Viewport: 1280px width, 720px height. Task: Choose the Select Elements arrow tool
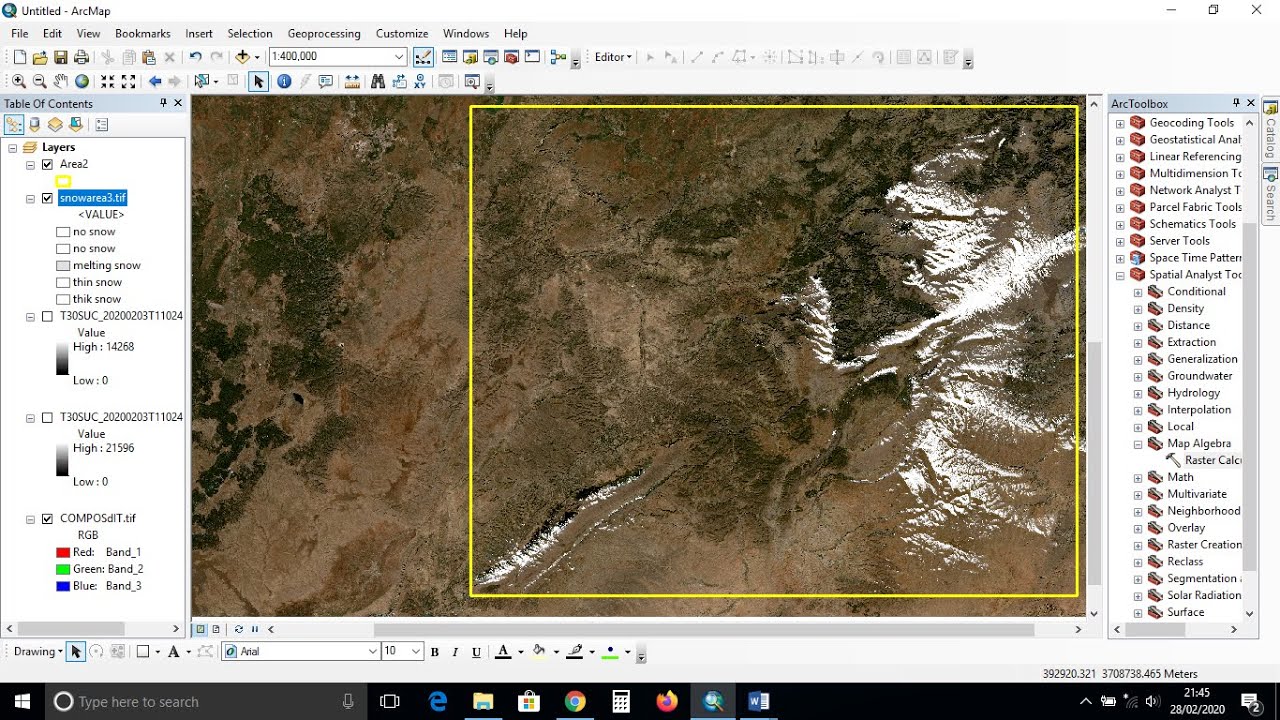tap(258, 82)
